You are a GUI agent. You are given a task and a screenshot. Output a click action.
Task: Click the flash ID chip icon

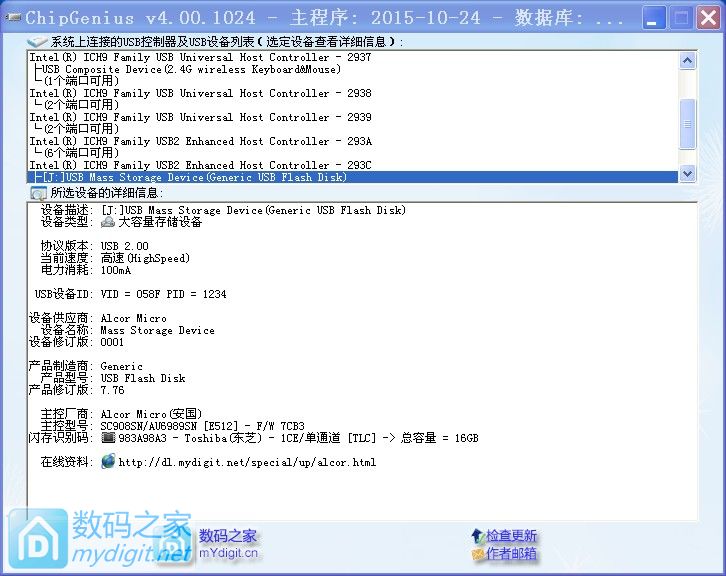pyautogui.click(x=108, y=437)
